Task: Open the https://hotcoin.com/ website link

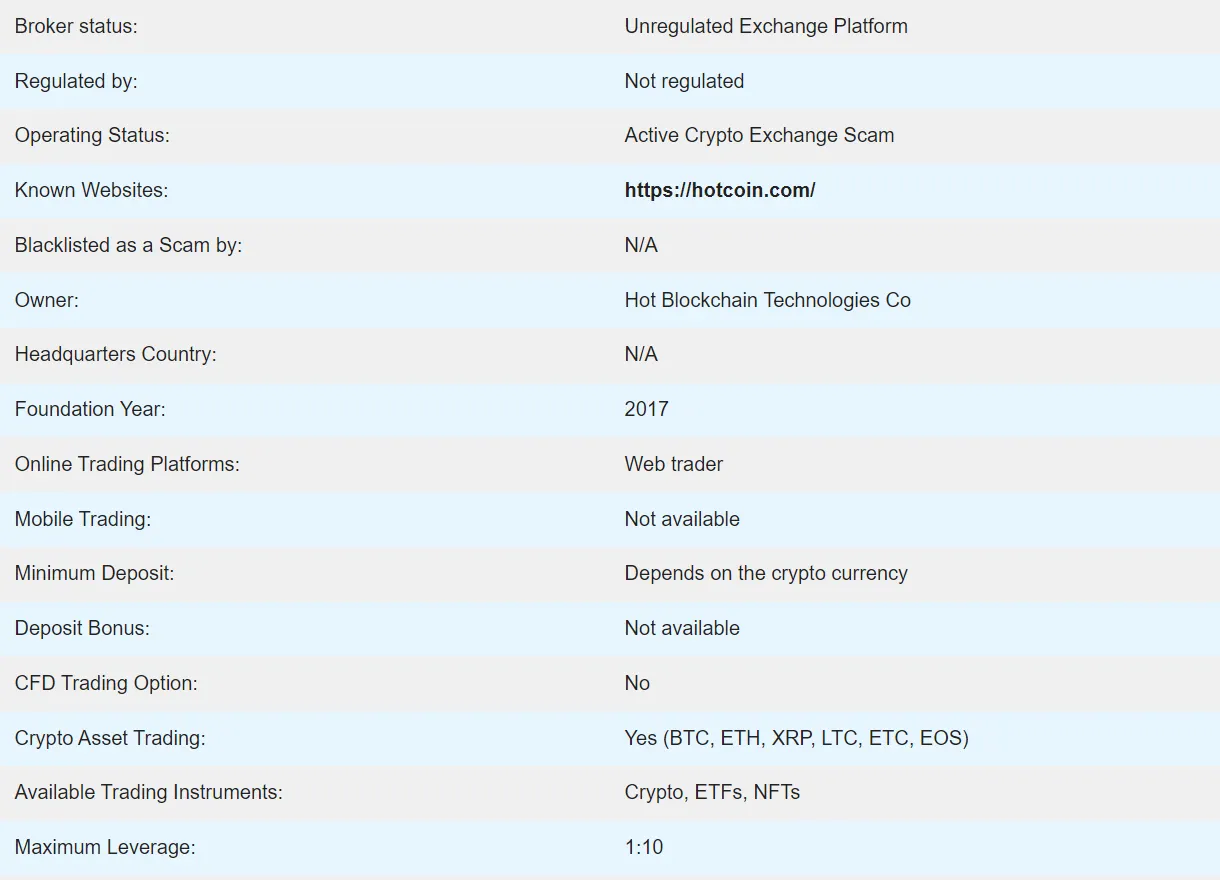Action: click(720, 190)
